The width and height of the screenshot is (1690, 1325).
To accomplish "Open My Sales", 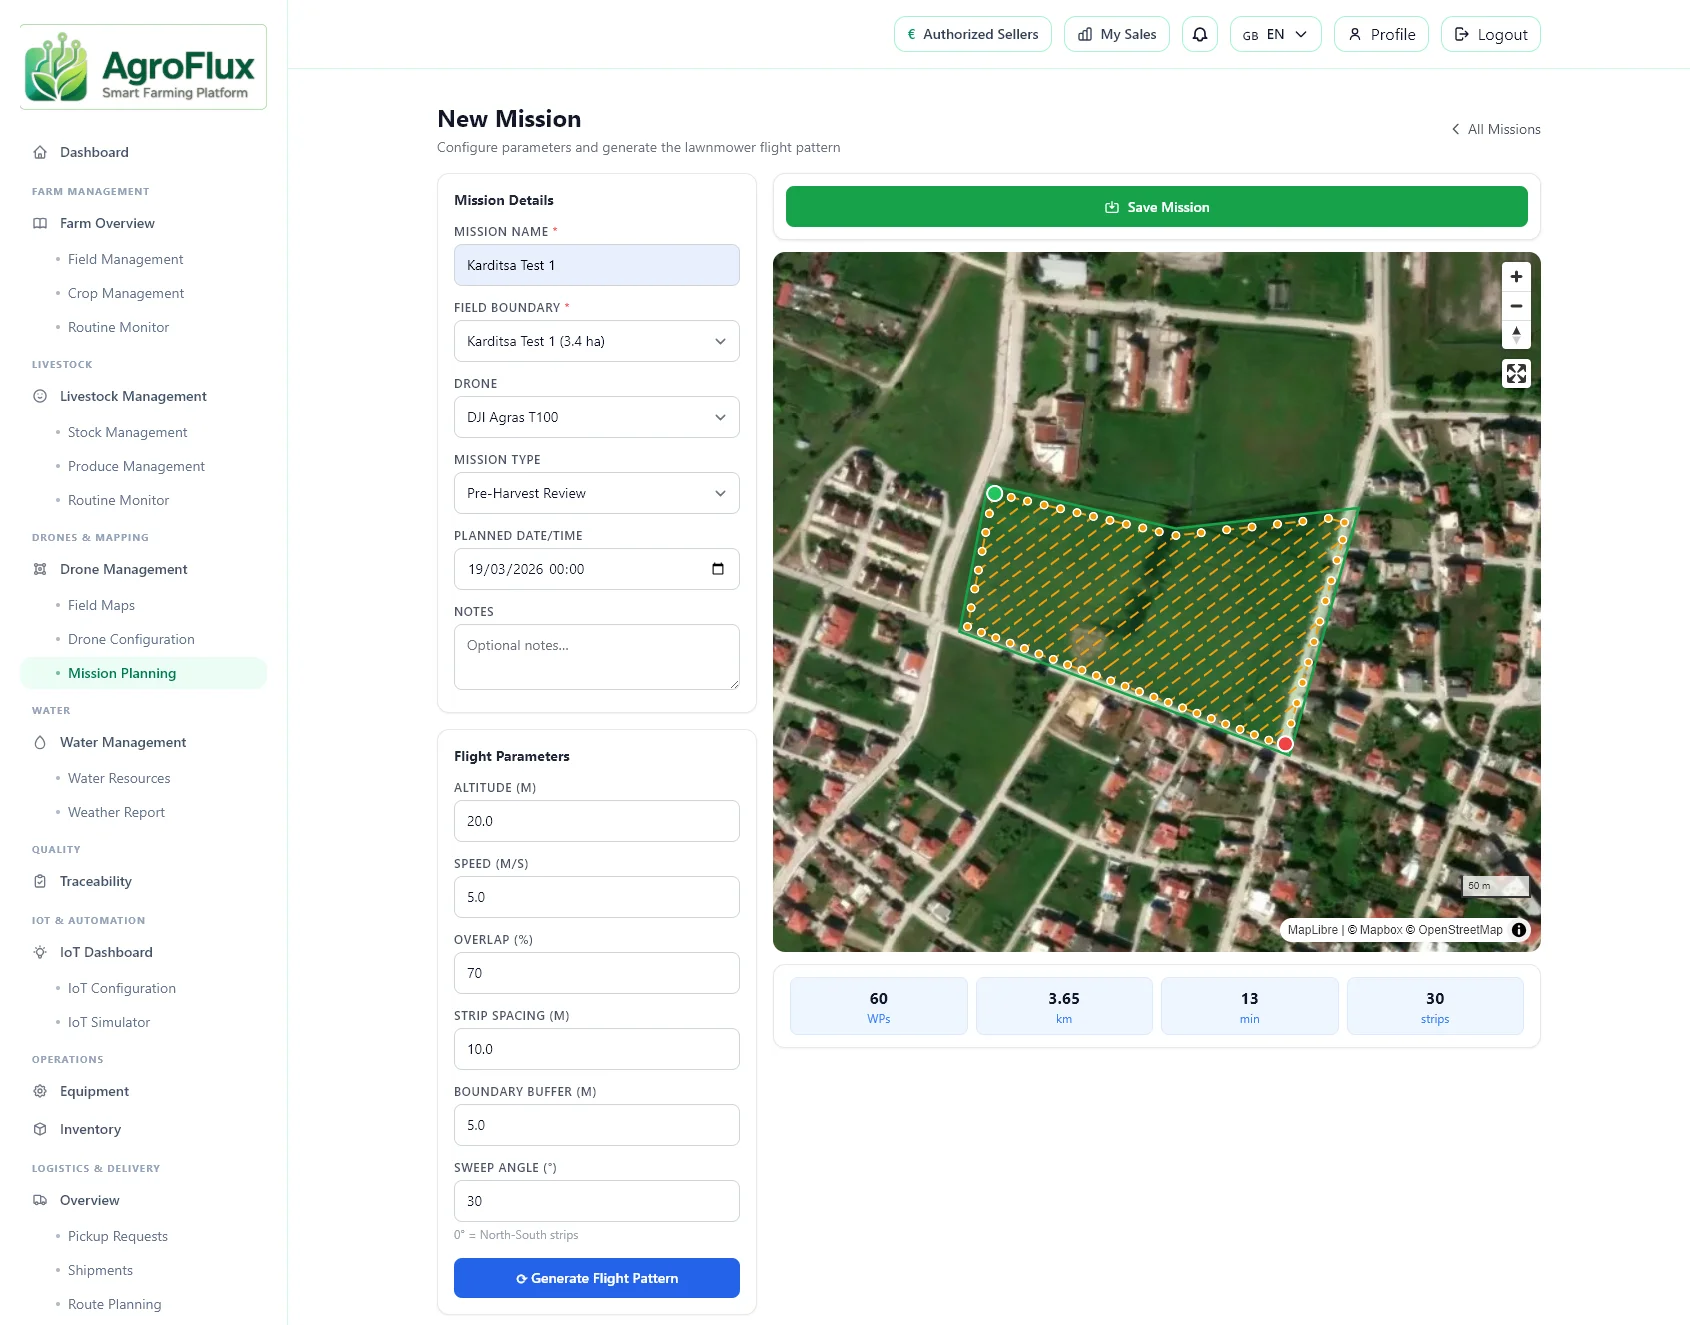I will (x=1116, y=34).
